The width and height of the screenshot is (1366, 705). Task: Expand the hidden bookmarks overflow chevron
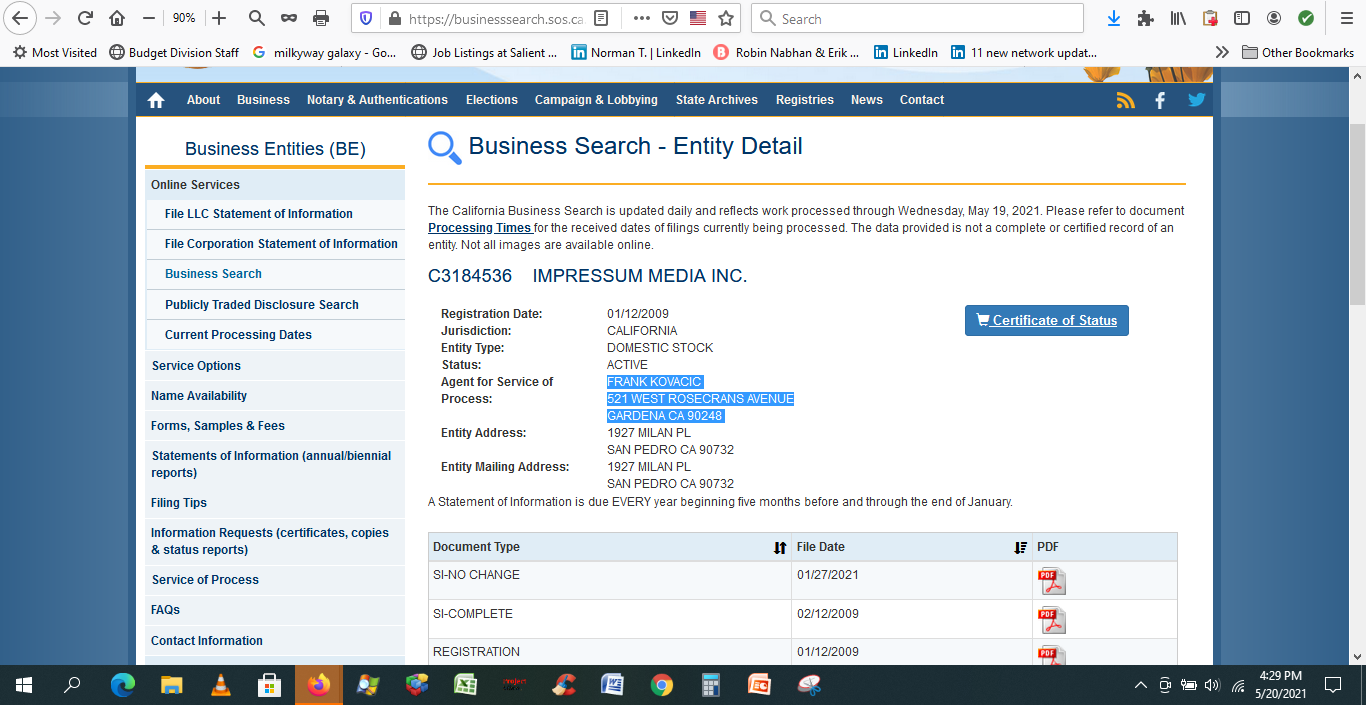(x=1222, y=52)
